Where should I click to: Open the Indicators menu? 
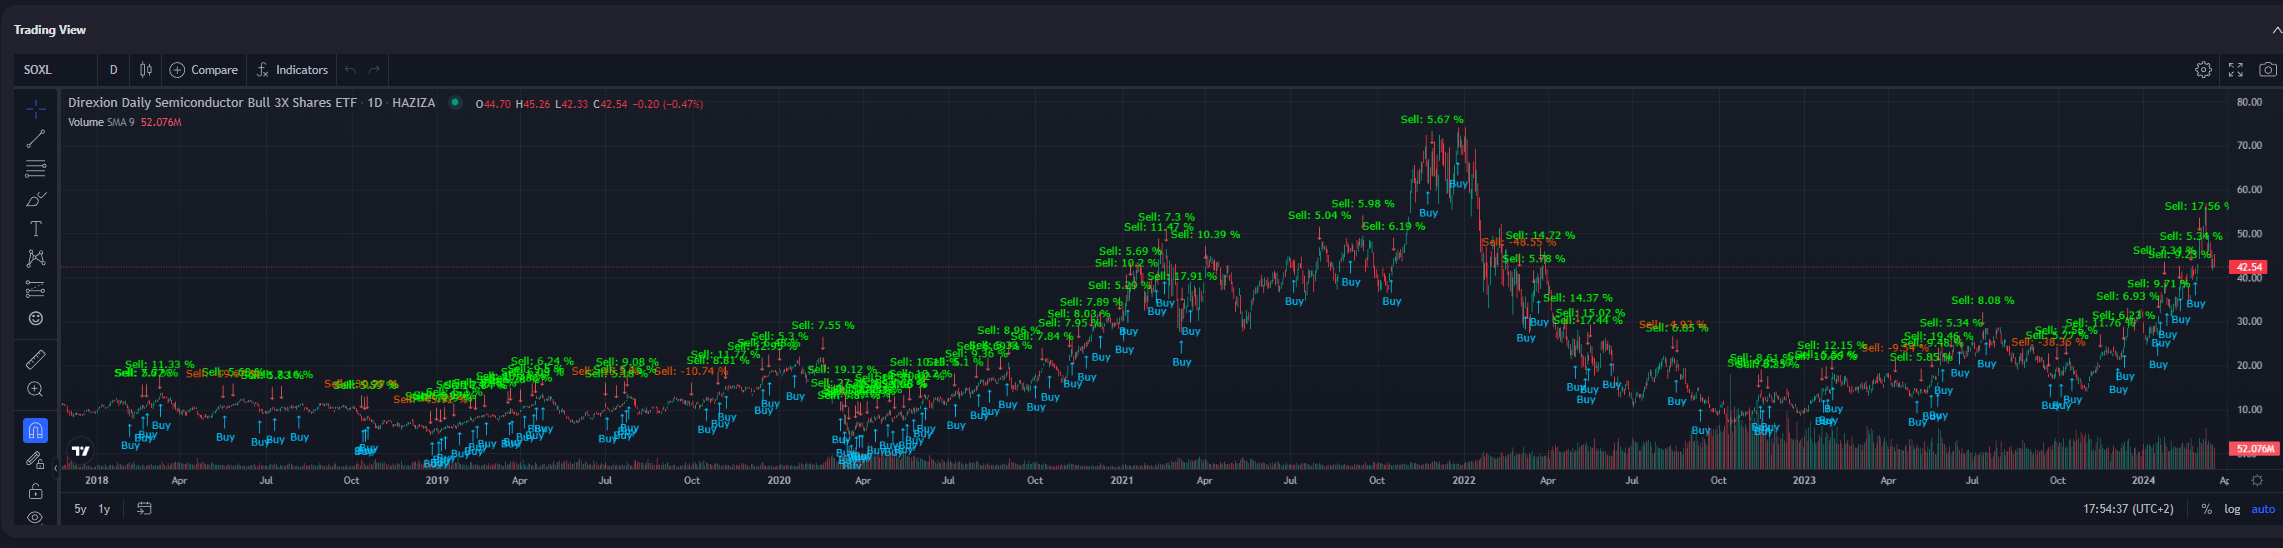tap(292, 70)
